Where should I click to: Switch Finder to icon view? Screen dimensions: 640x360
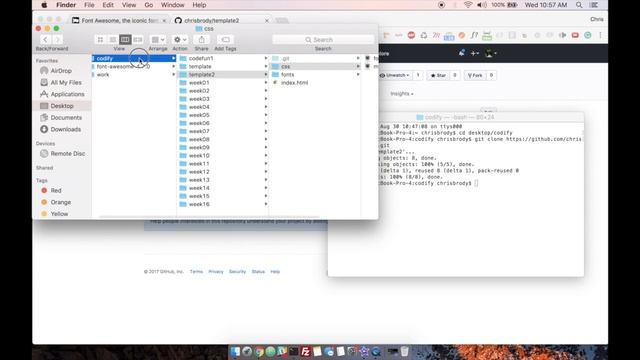coord(100,40)
